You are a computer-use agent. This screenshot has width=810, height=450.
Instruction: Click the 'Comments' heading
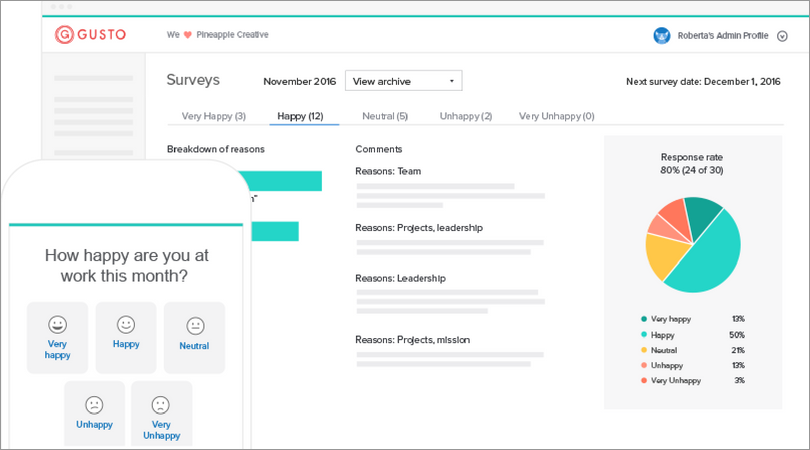(379, 149)
